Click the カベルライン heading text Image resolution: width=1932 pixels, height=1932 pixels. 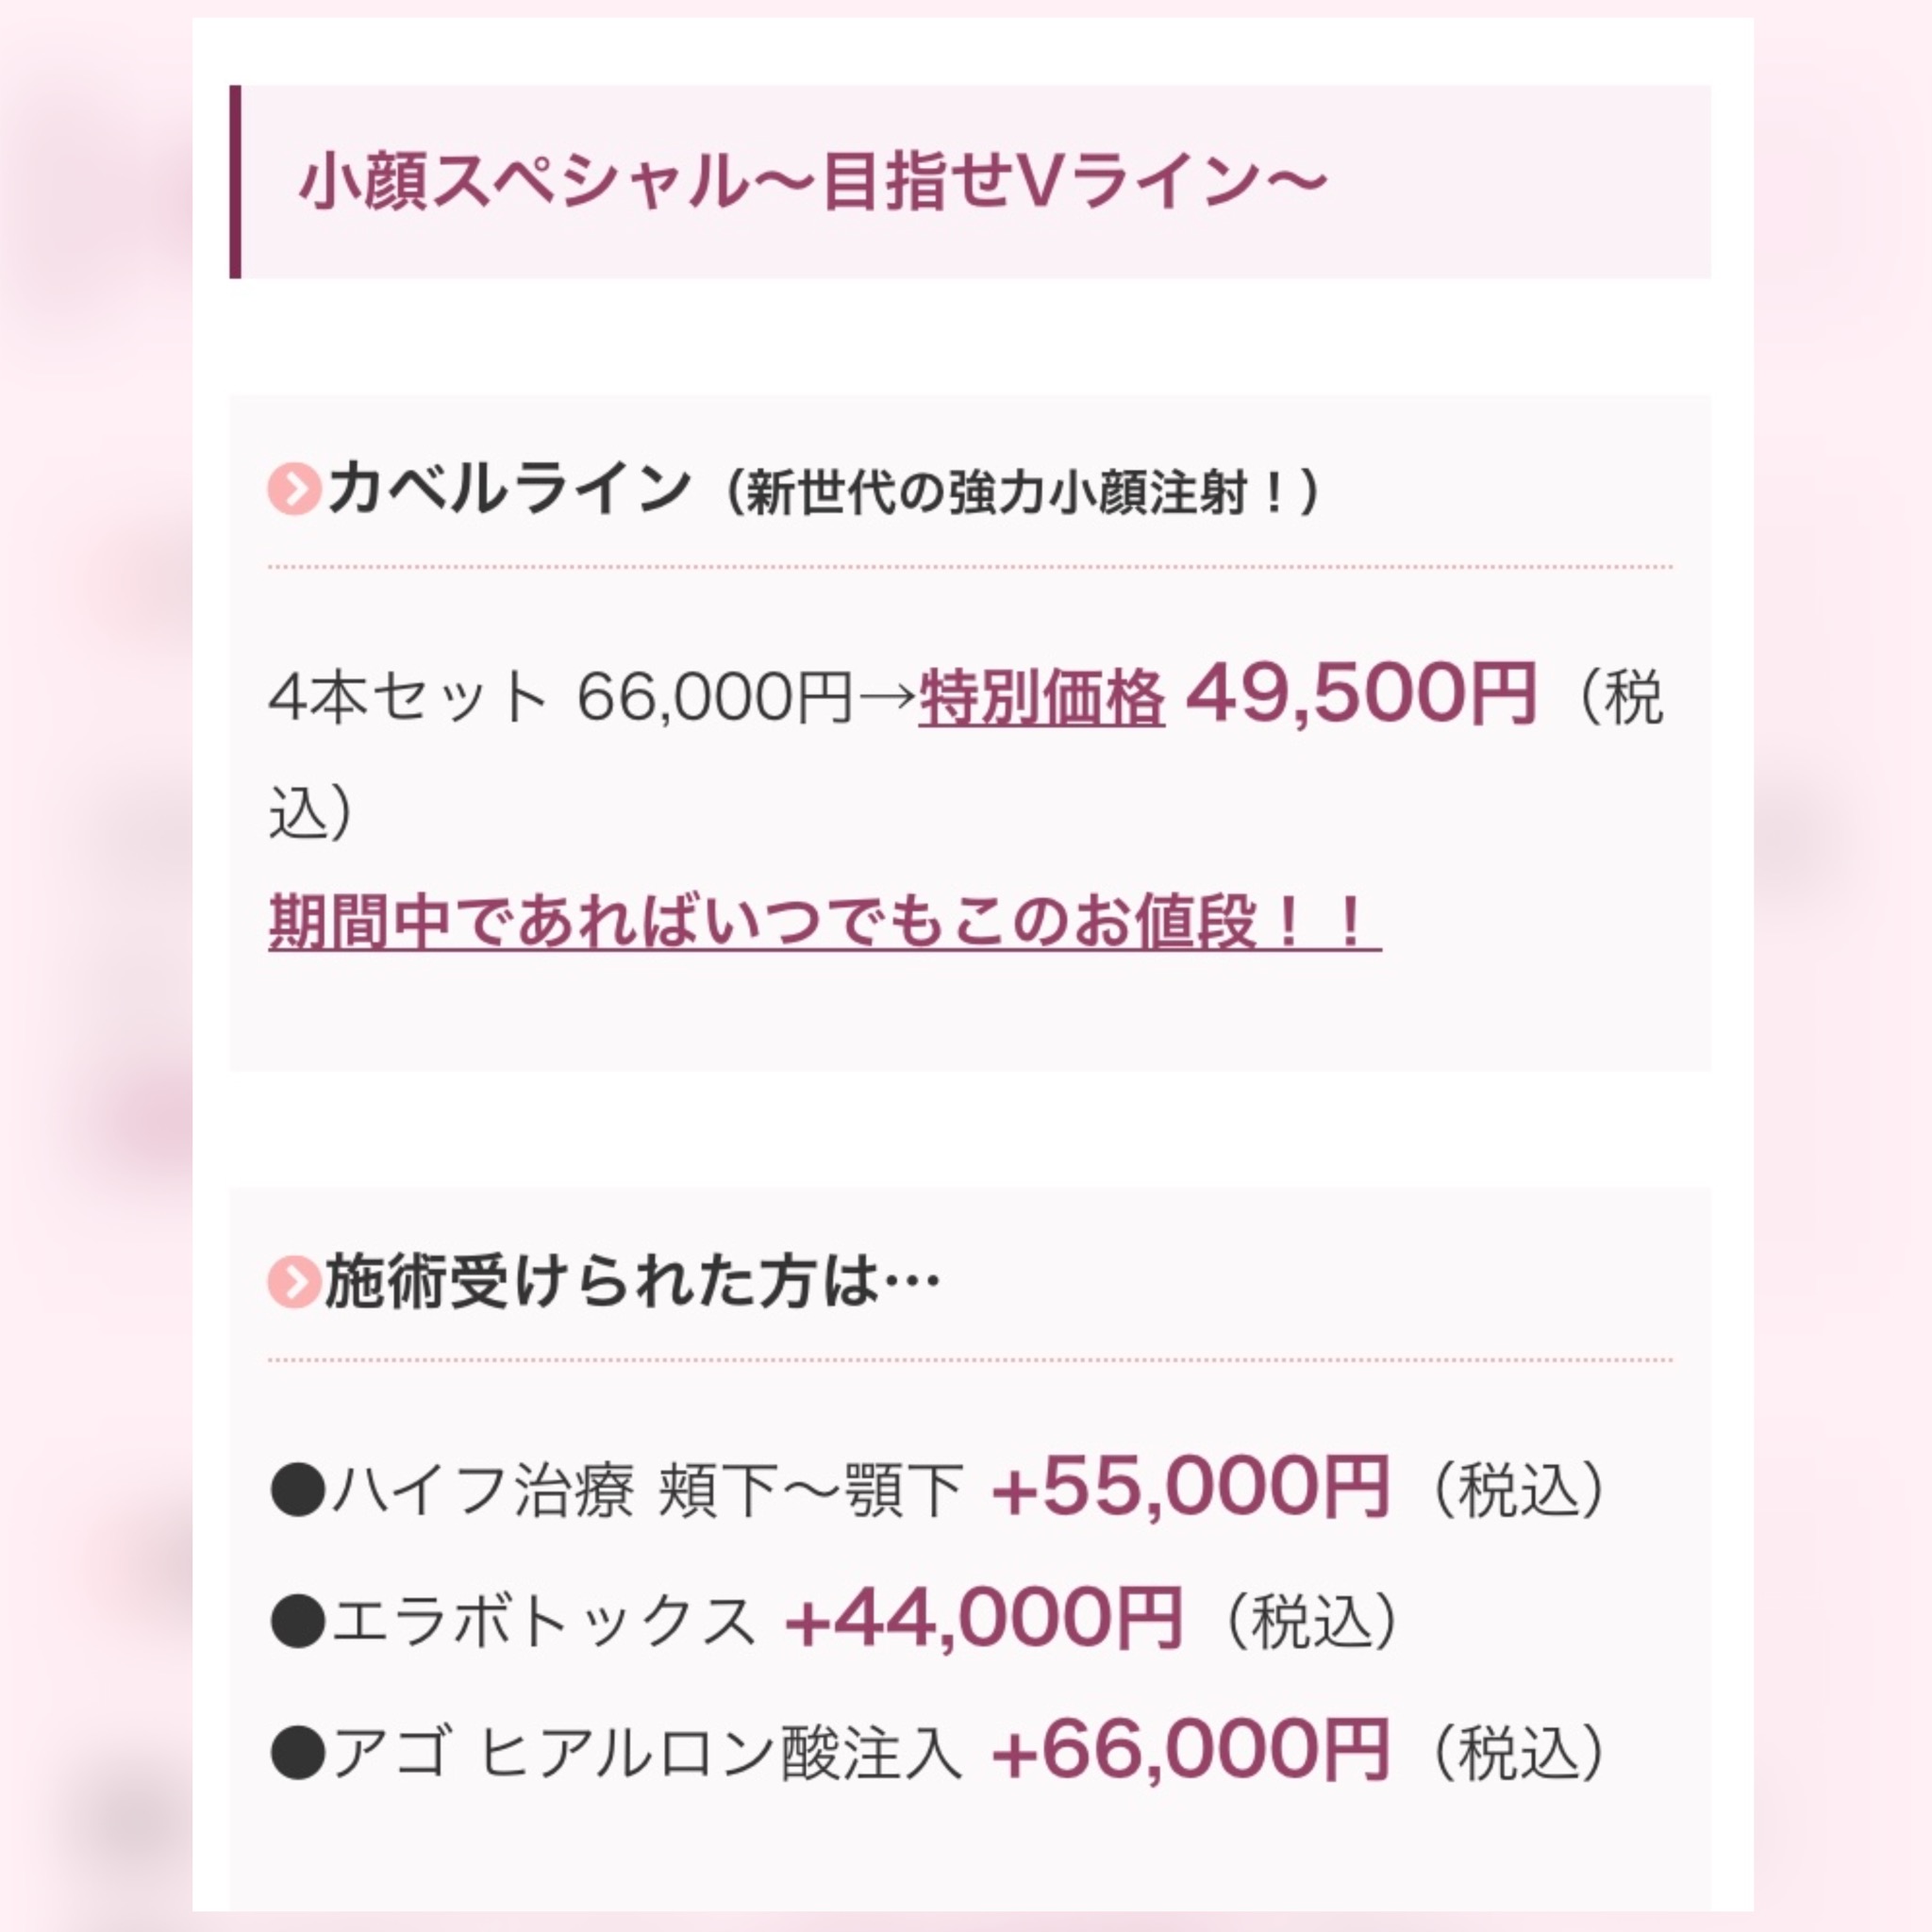coord(509,490)
